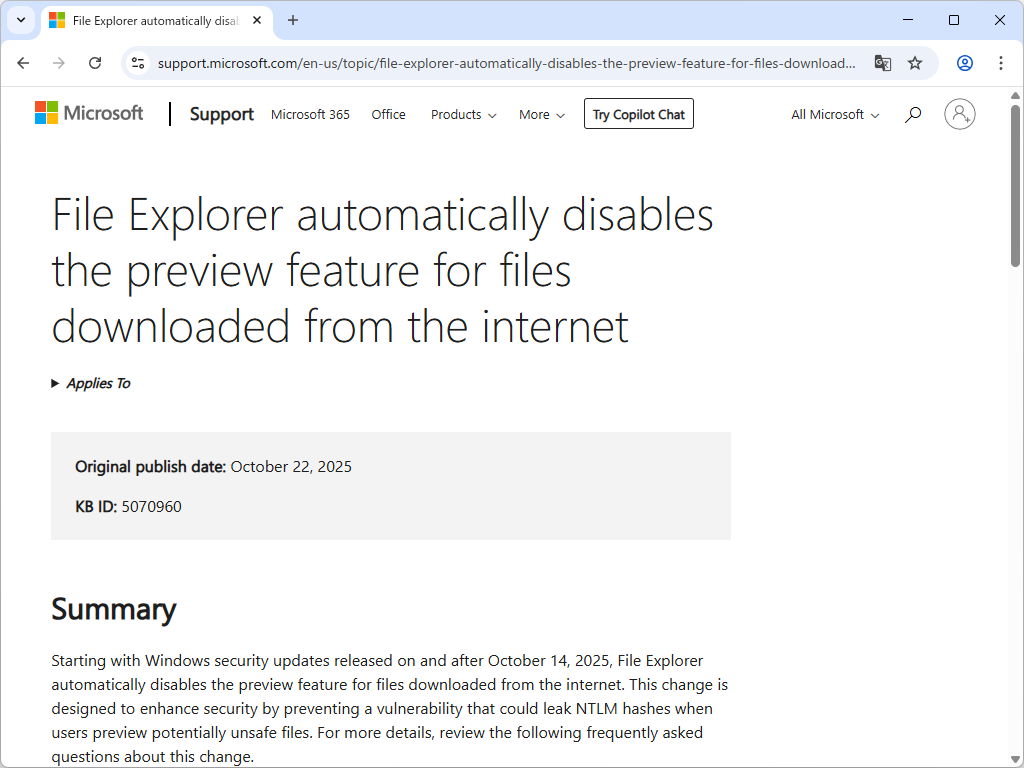Go to the Office menu item
The height and width of the screenshot is (768, 1024).
coord(389,114)
